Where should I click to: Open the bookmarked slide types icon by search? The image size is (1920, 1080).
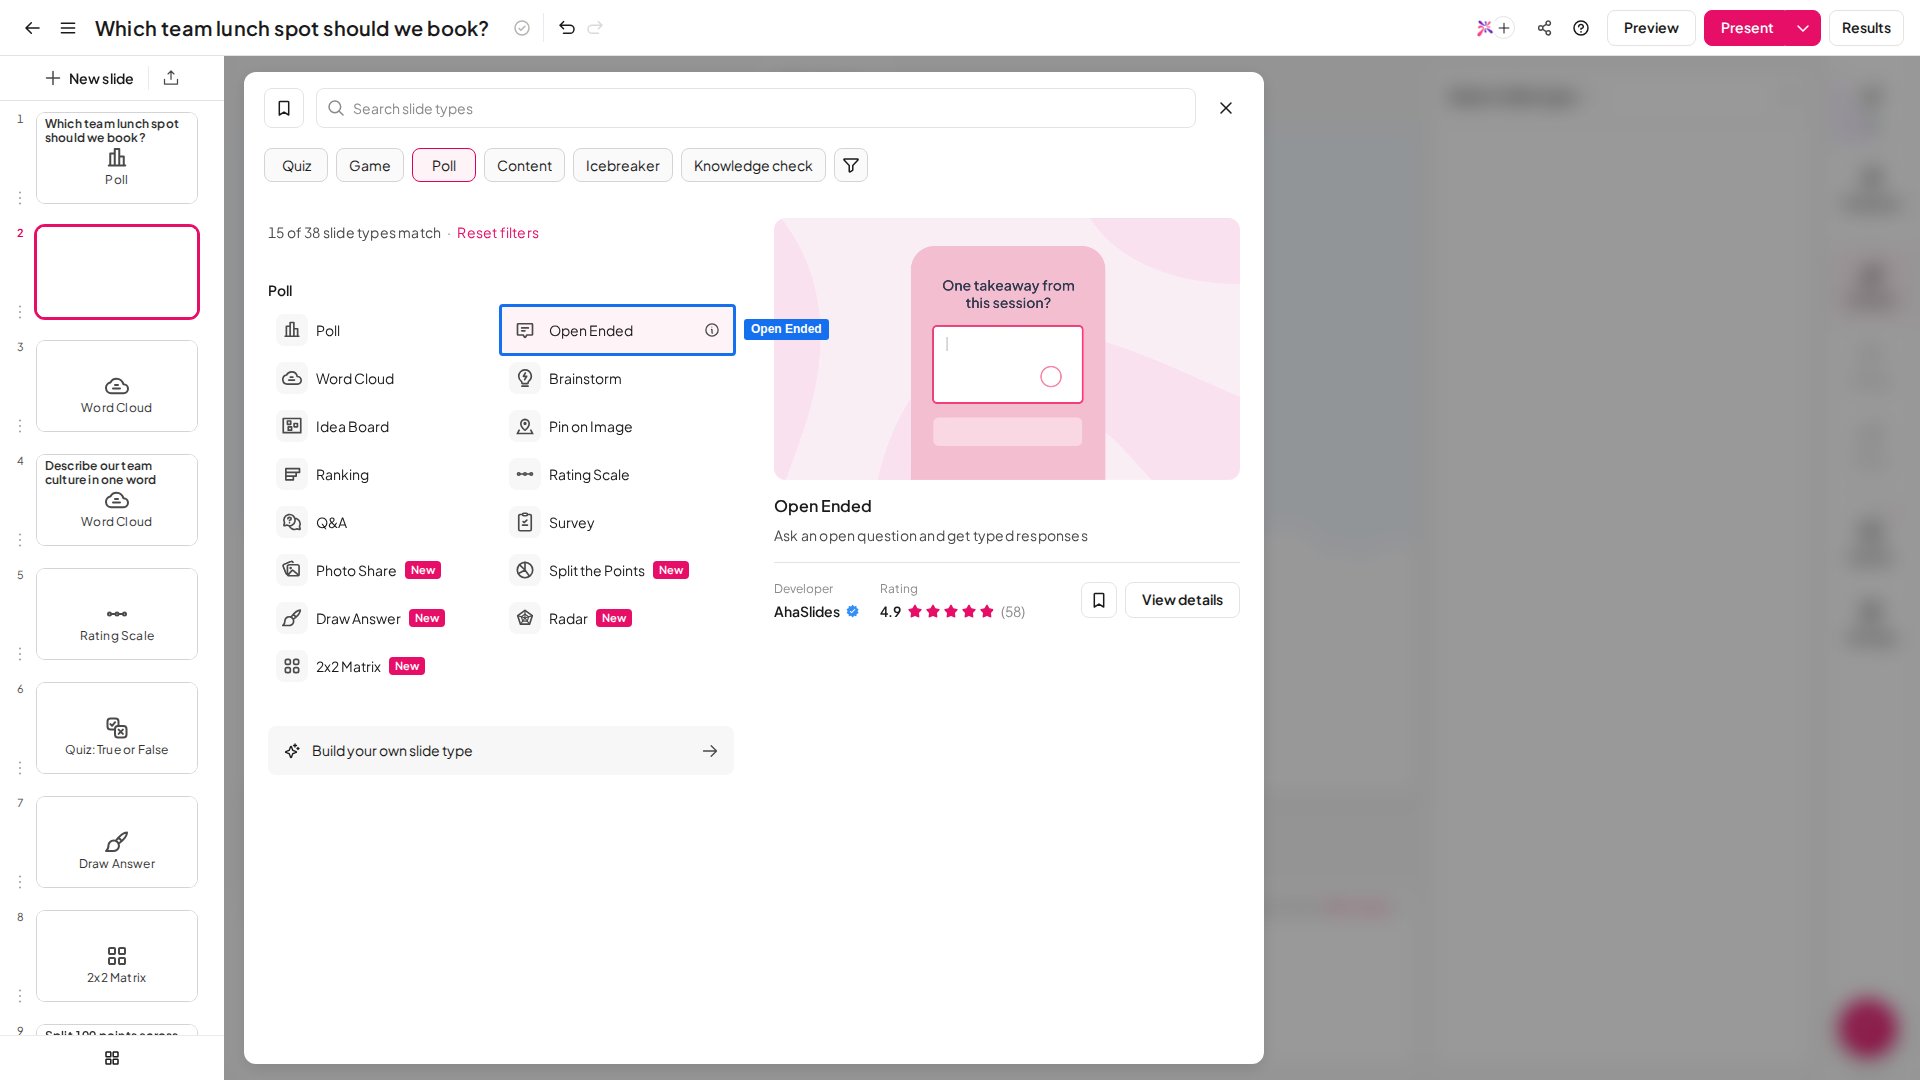point(284,108)
